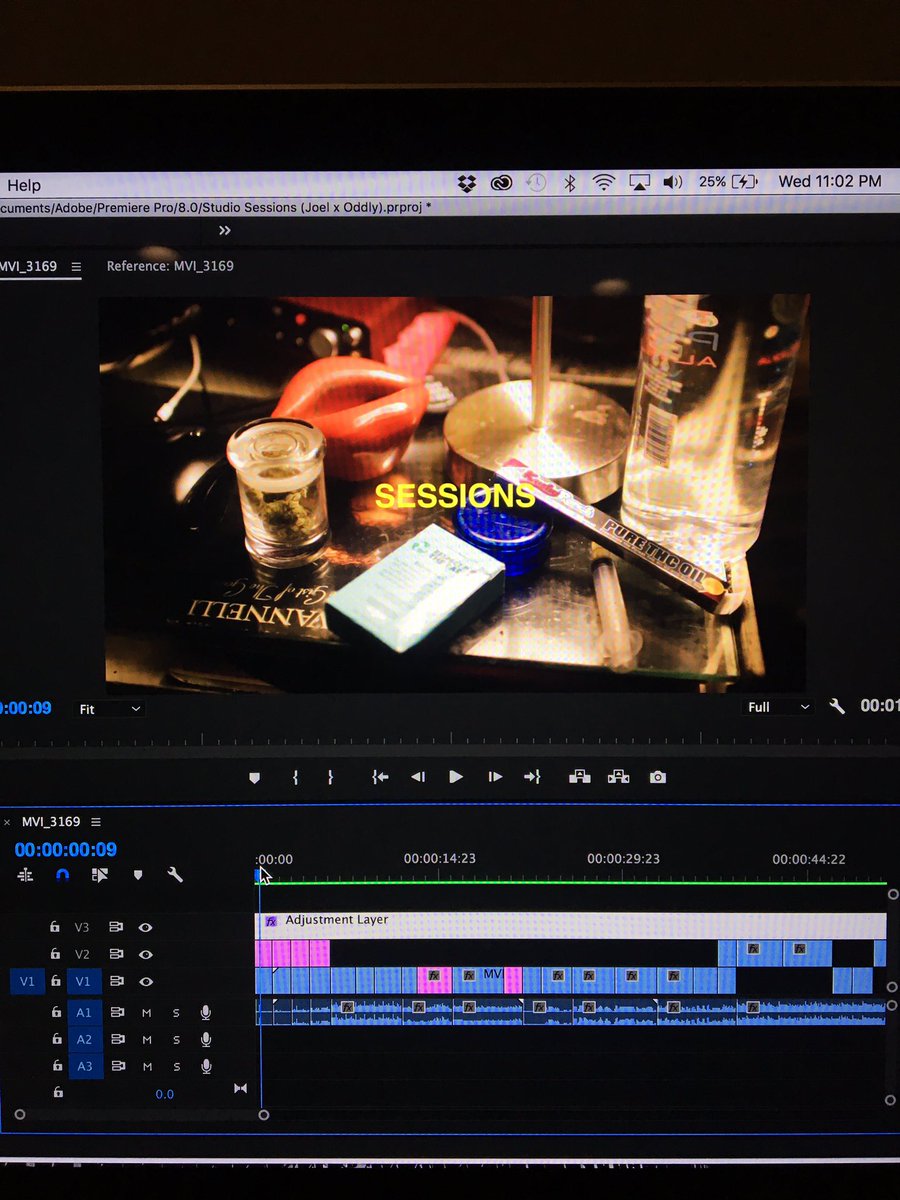This screenshot has height=1200, width=900.
Task: Open the Help menu
Action: [24, 185]
